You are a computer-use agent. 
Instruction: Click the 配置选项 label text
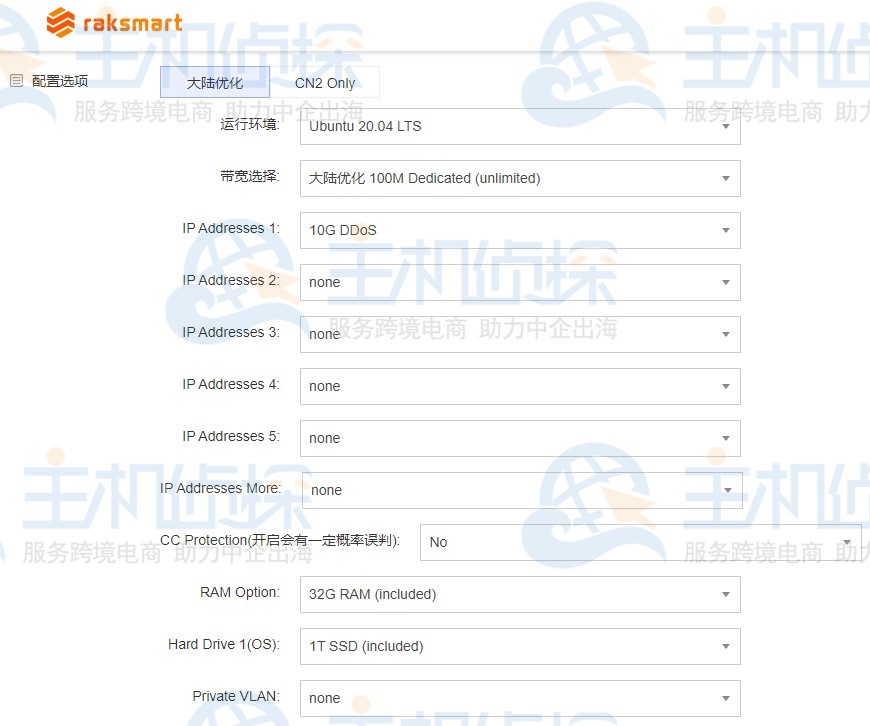55,81
